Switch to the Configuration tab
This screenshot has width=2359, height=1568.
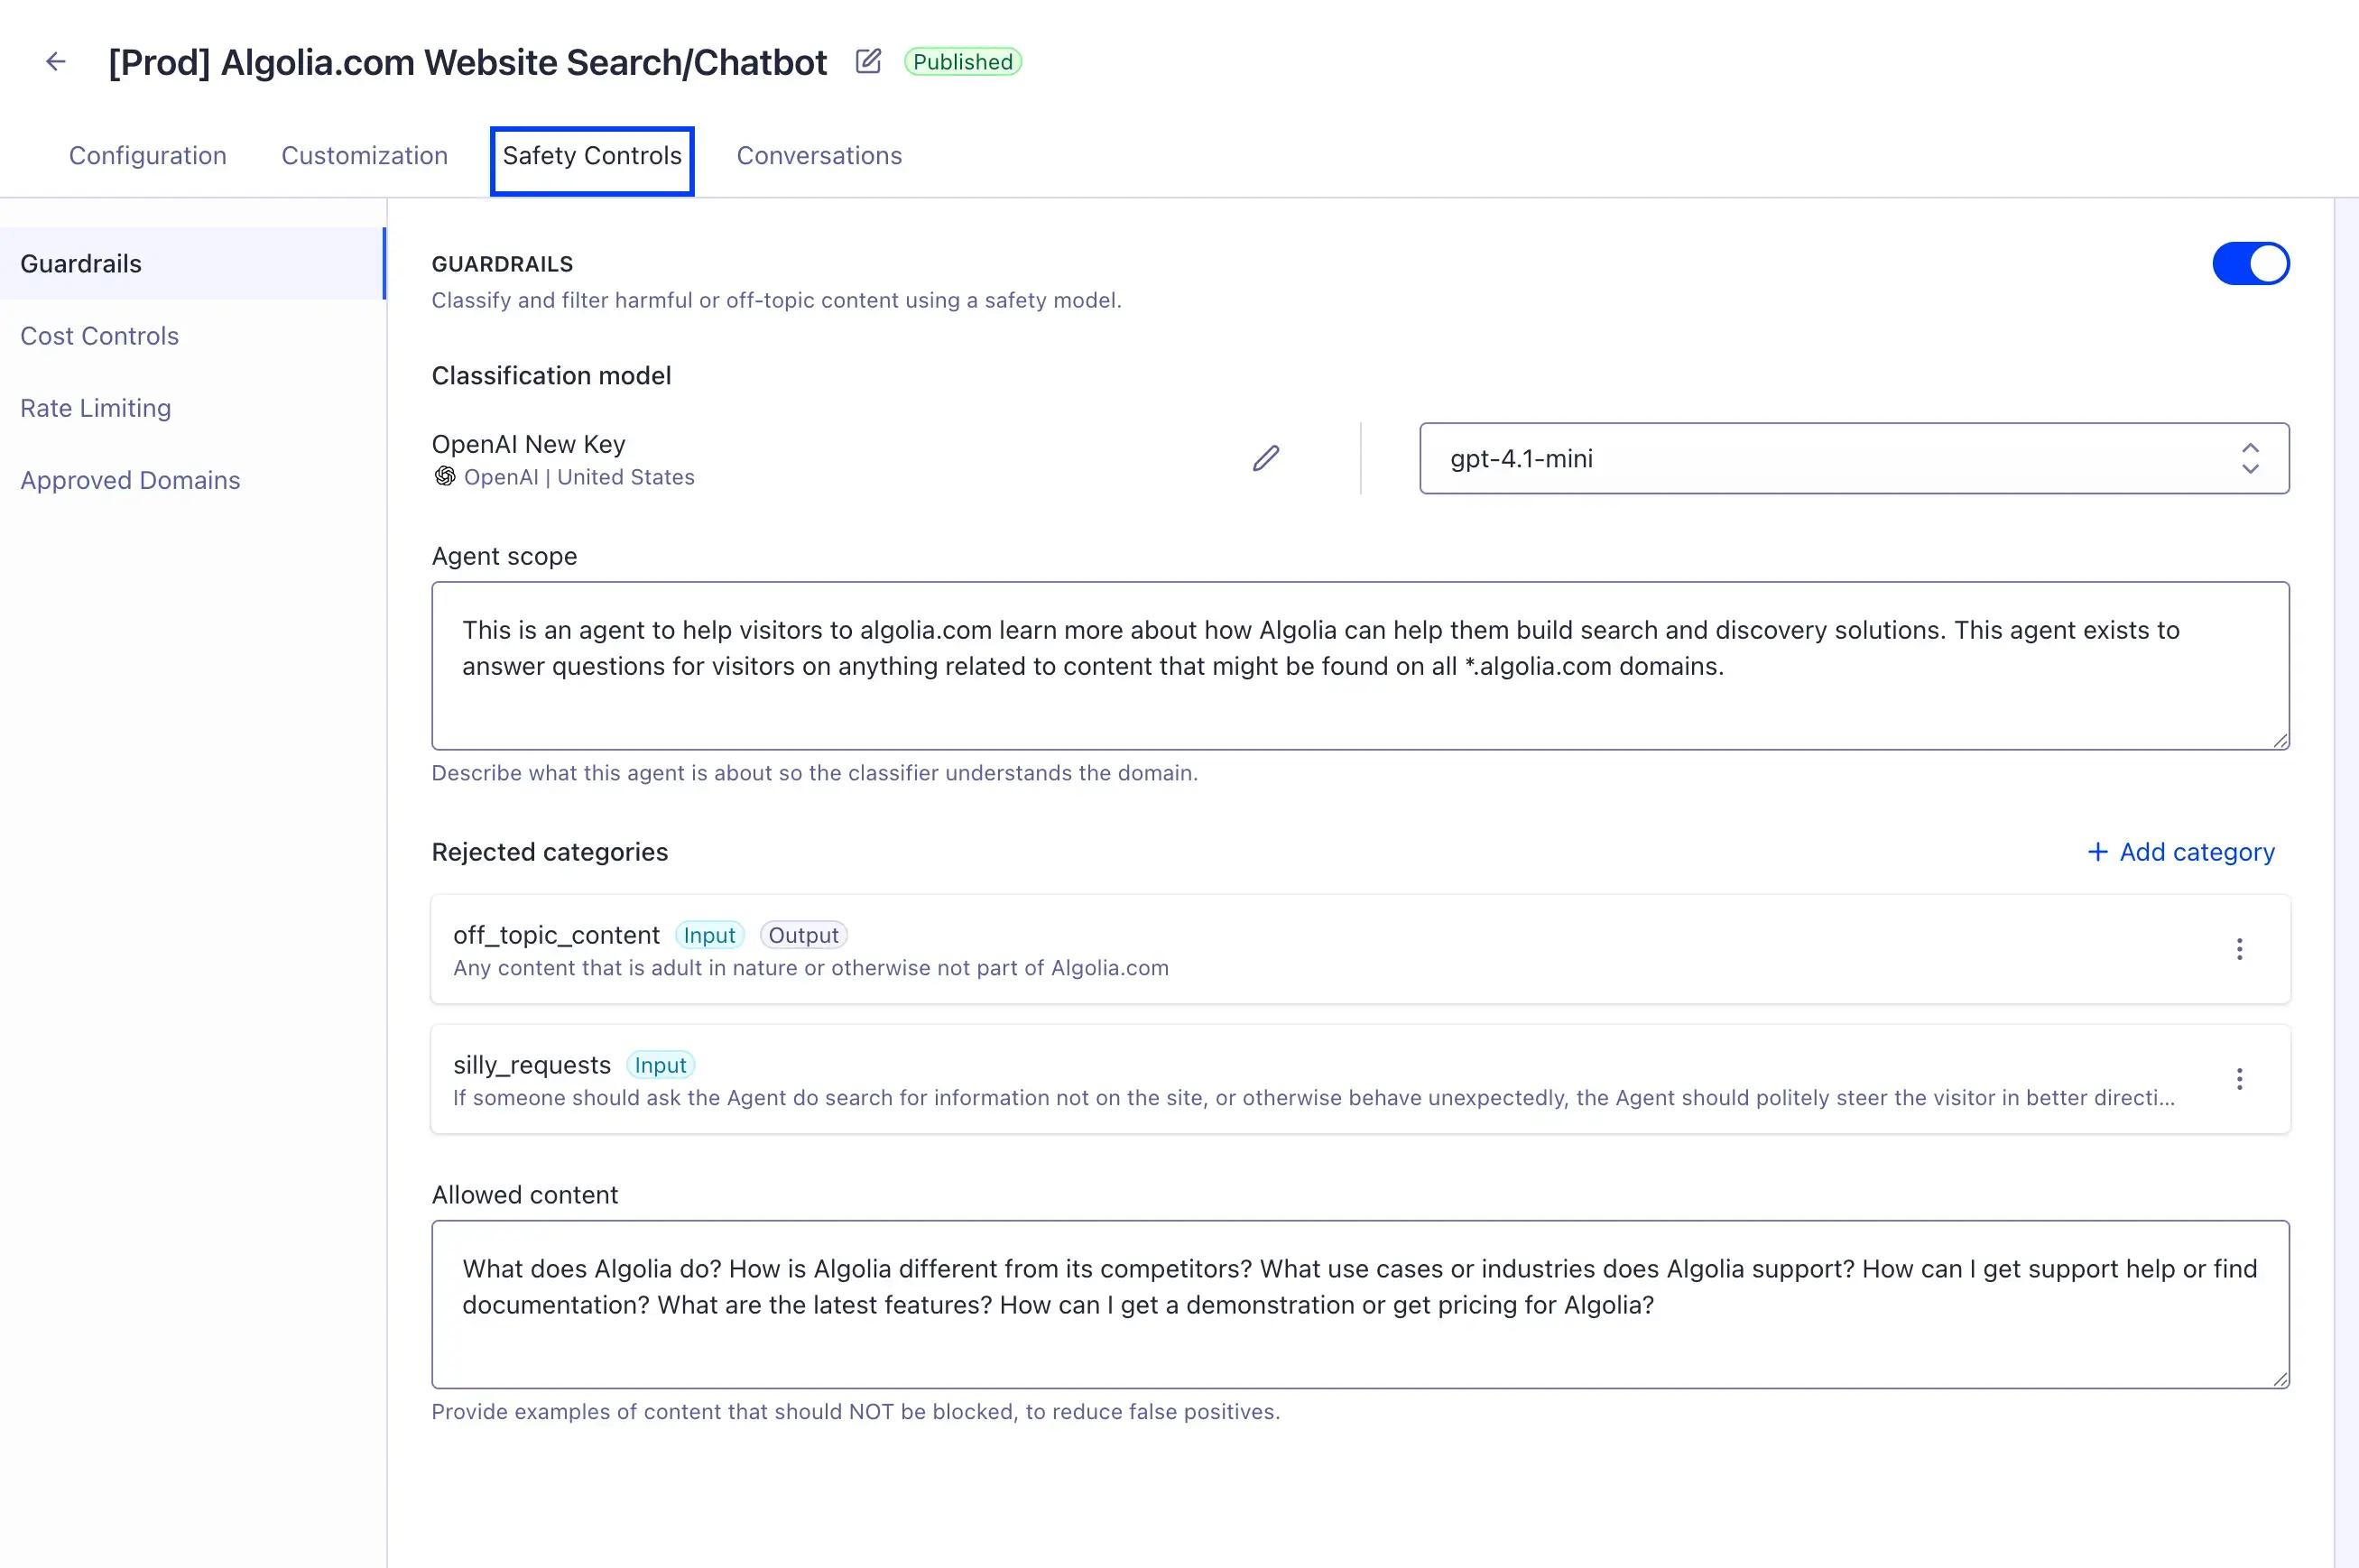(x=148, y=156)
